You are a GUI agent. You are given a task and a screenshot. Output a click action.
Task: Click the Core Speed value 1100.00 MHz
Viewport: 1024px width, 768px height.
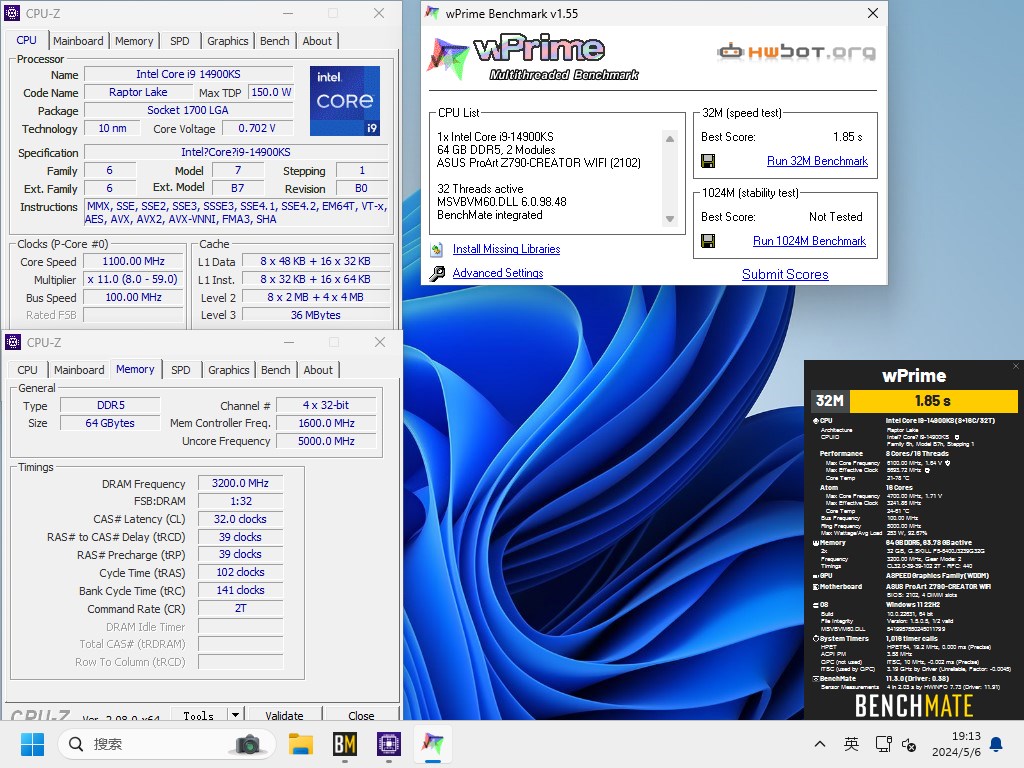[133, 261]
